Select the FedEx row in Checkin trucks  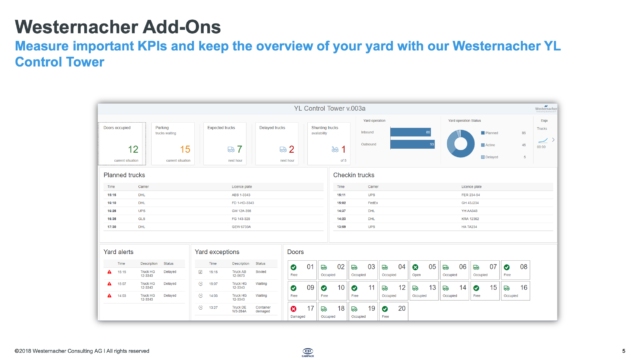click(x=443, y=203)
